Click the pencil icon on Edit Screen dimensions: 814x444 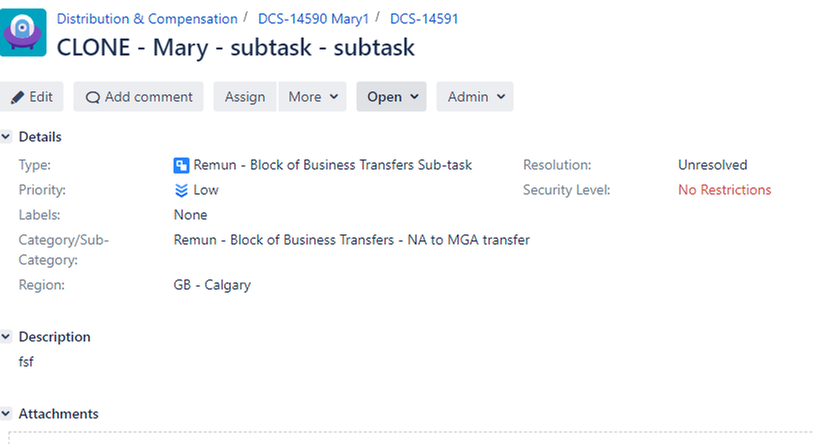point(17,97)
